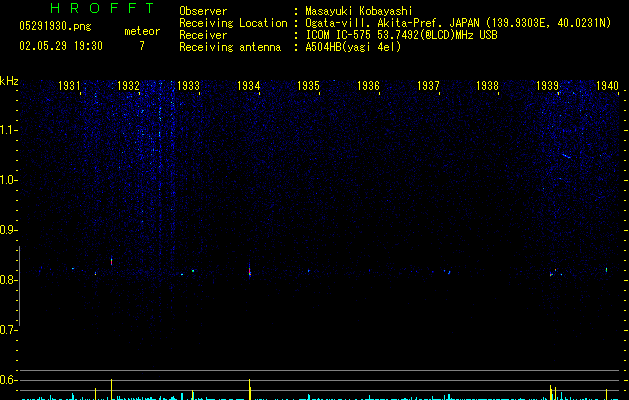Click the kHz axis unit label
Image resolution: width=629 pixels, height=400 pixels.
(x=9, y=81)
